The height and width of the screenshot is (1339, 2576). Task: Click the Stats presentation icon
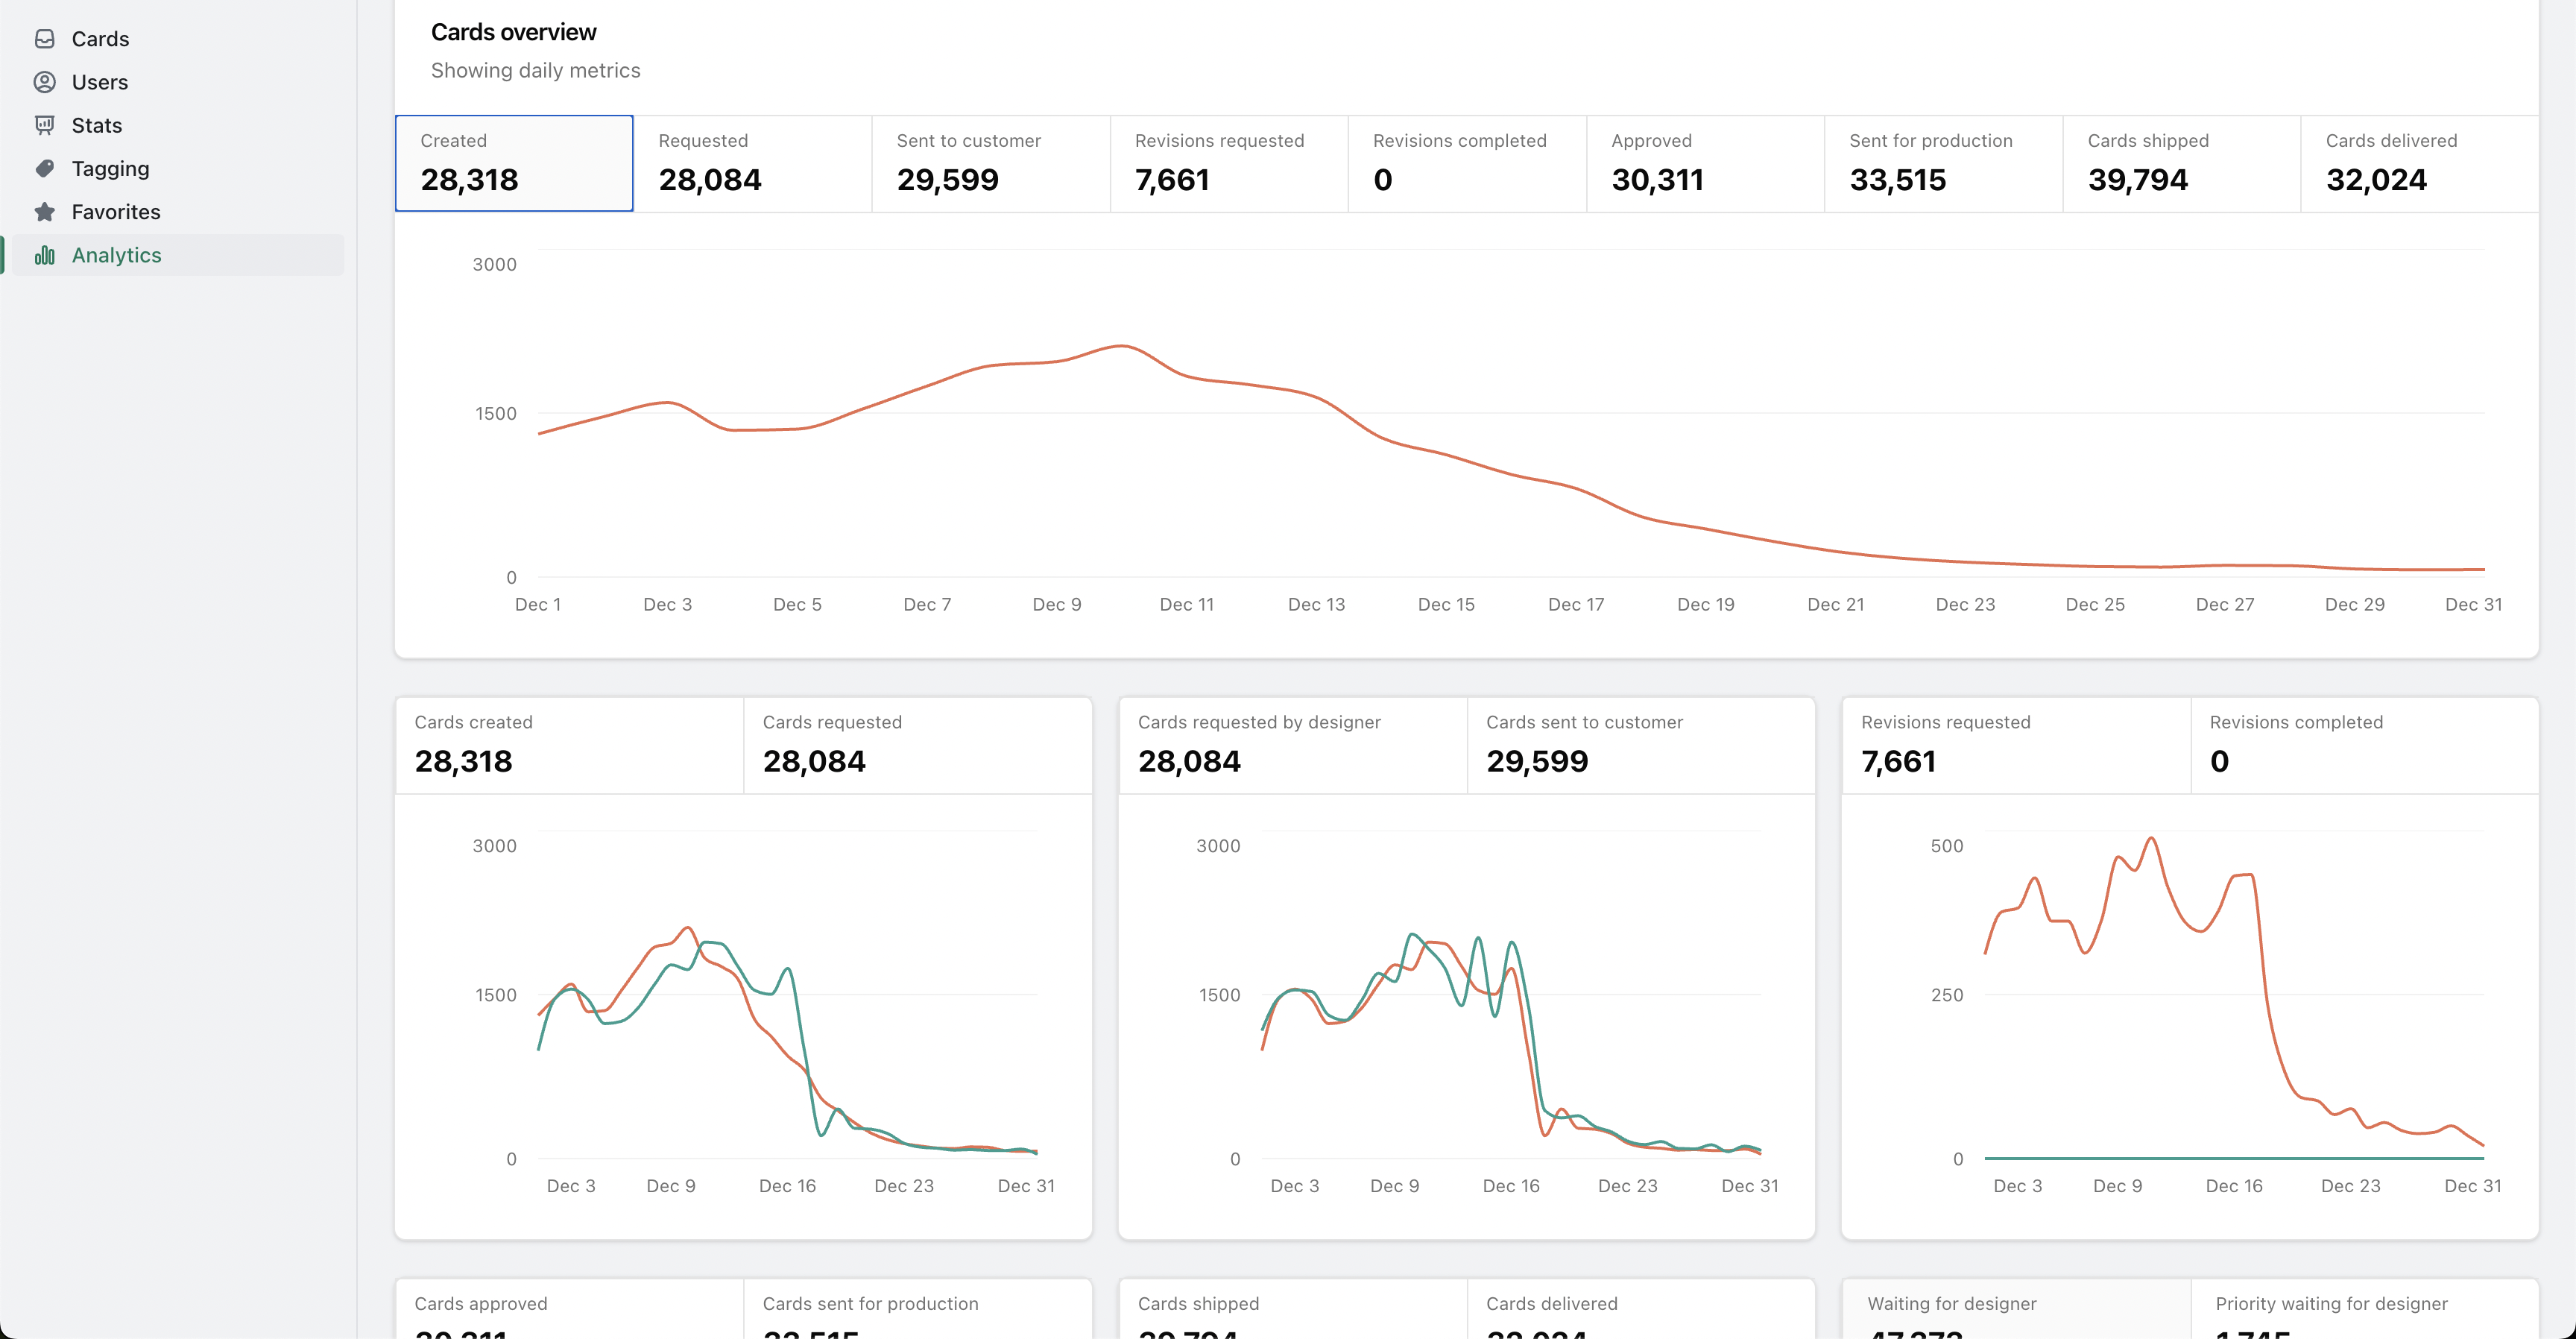[44, 125]
